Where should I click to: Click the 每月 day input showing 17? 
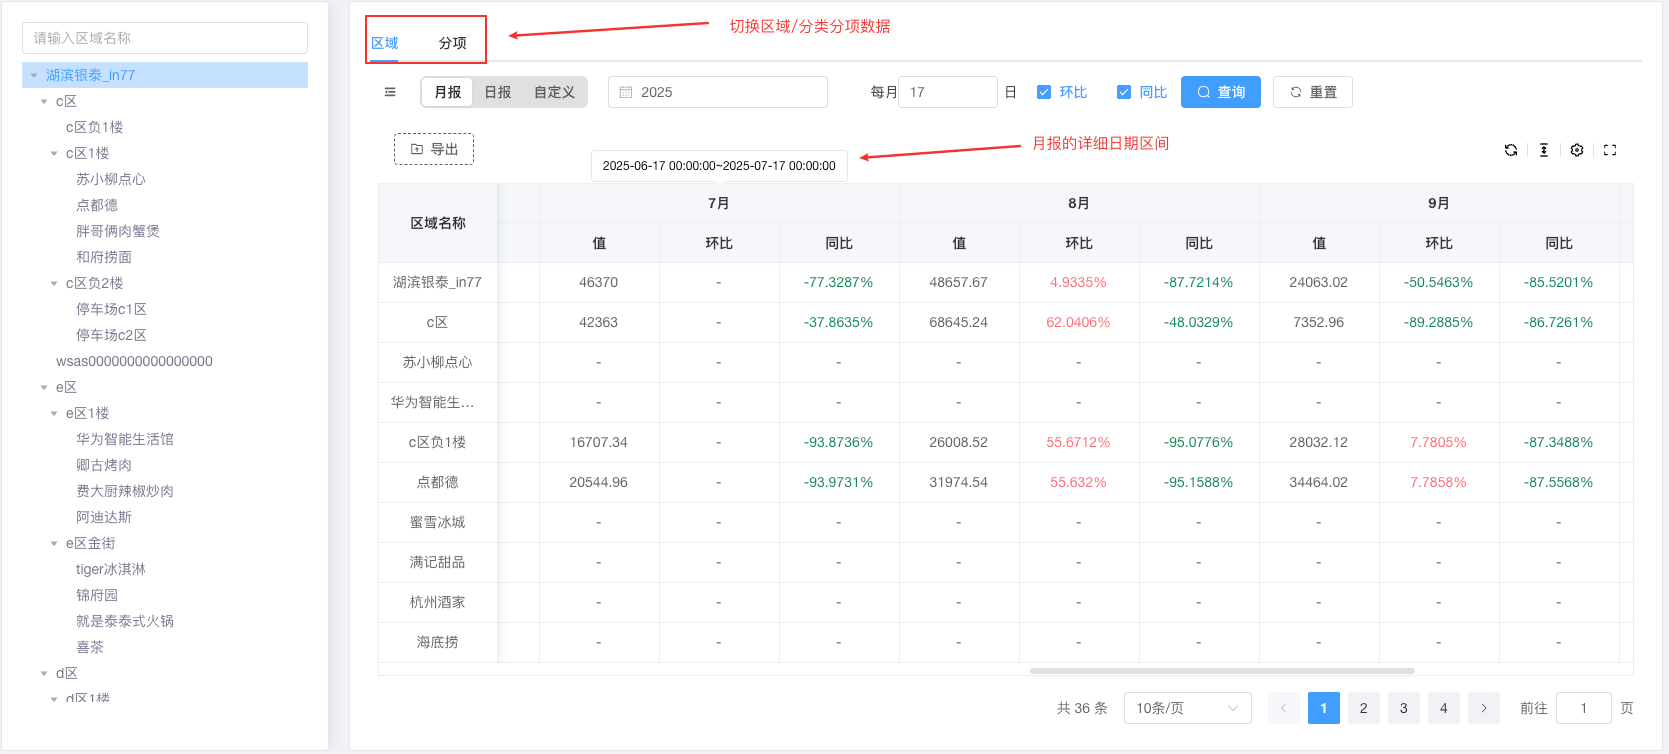pos(948,92)
